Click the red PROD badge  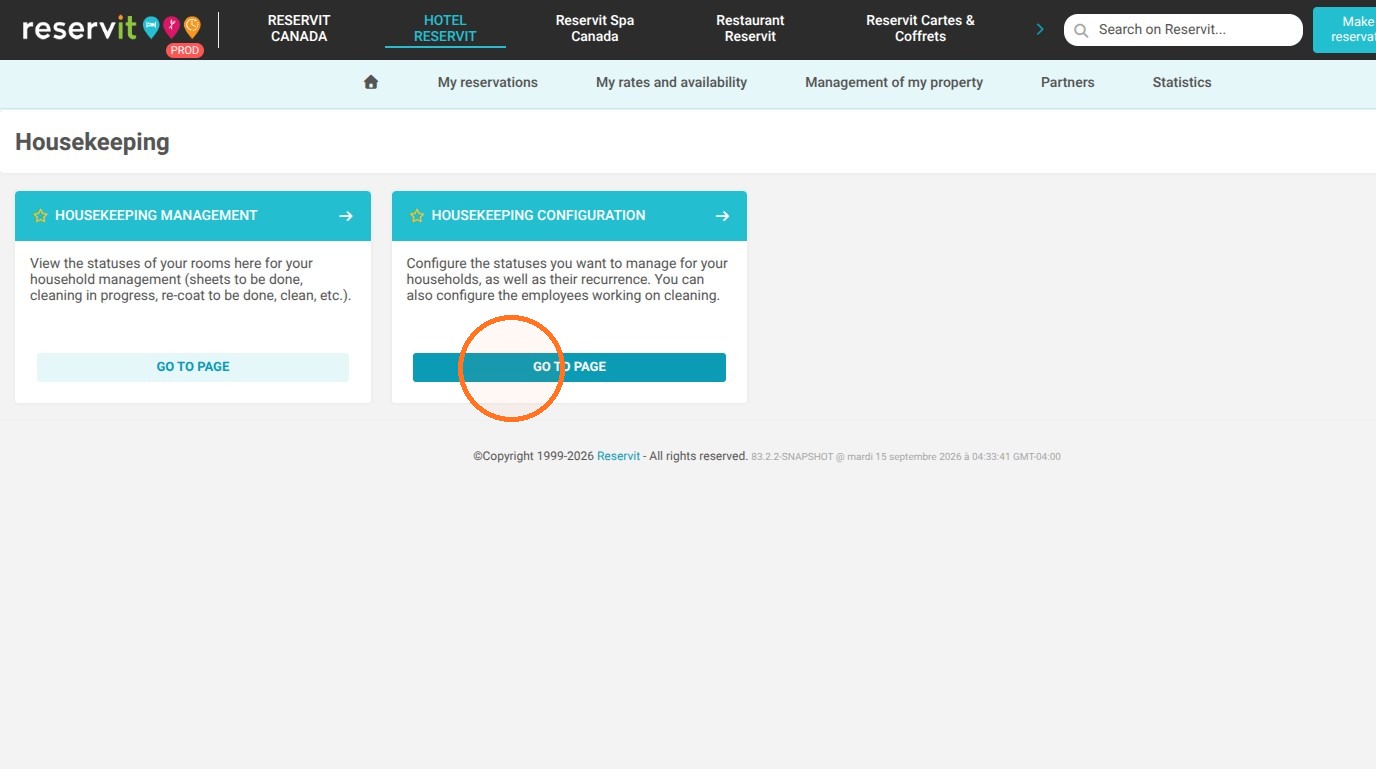click(185, 50)
